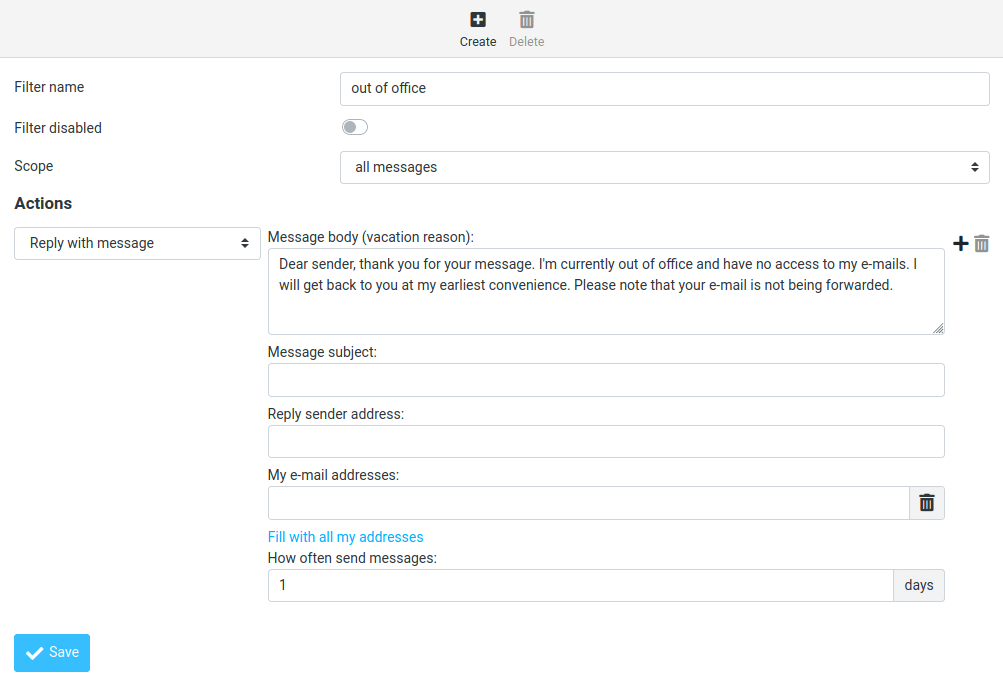This screenshot has width=1003, height=682.
Task: Click the message body resize handle
Action: [x=938, y=328]
